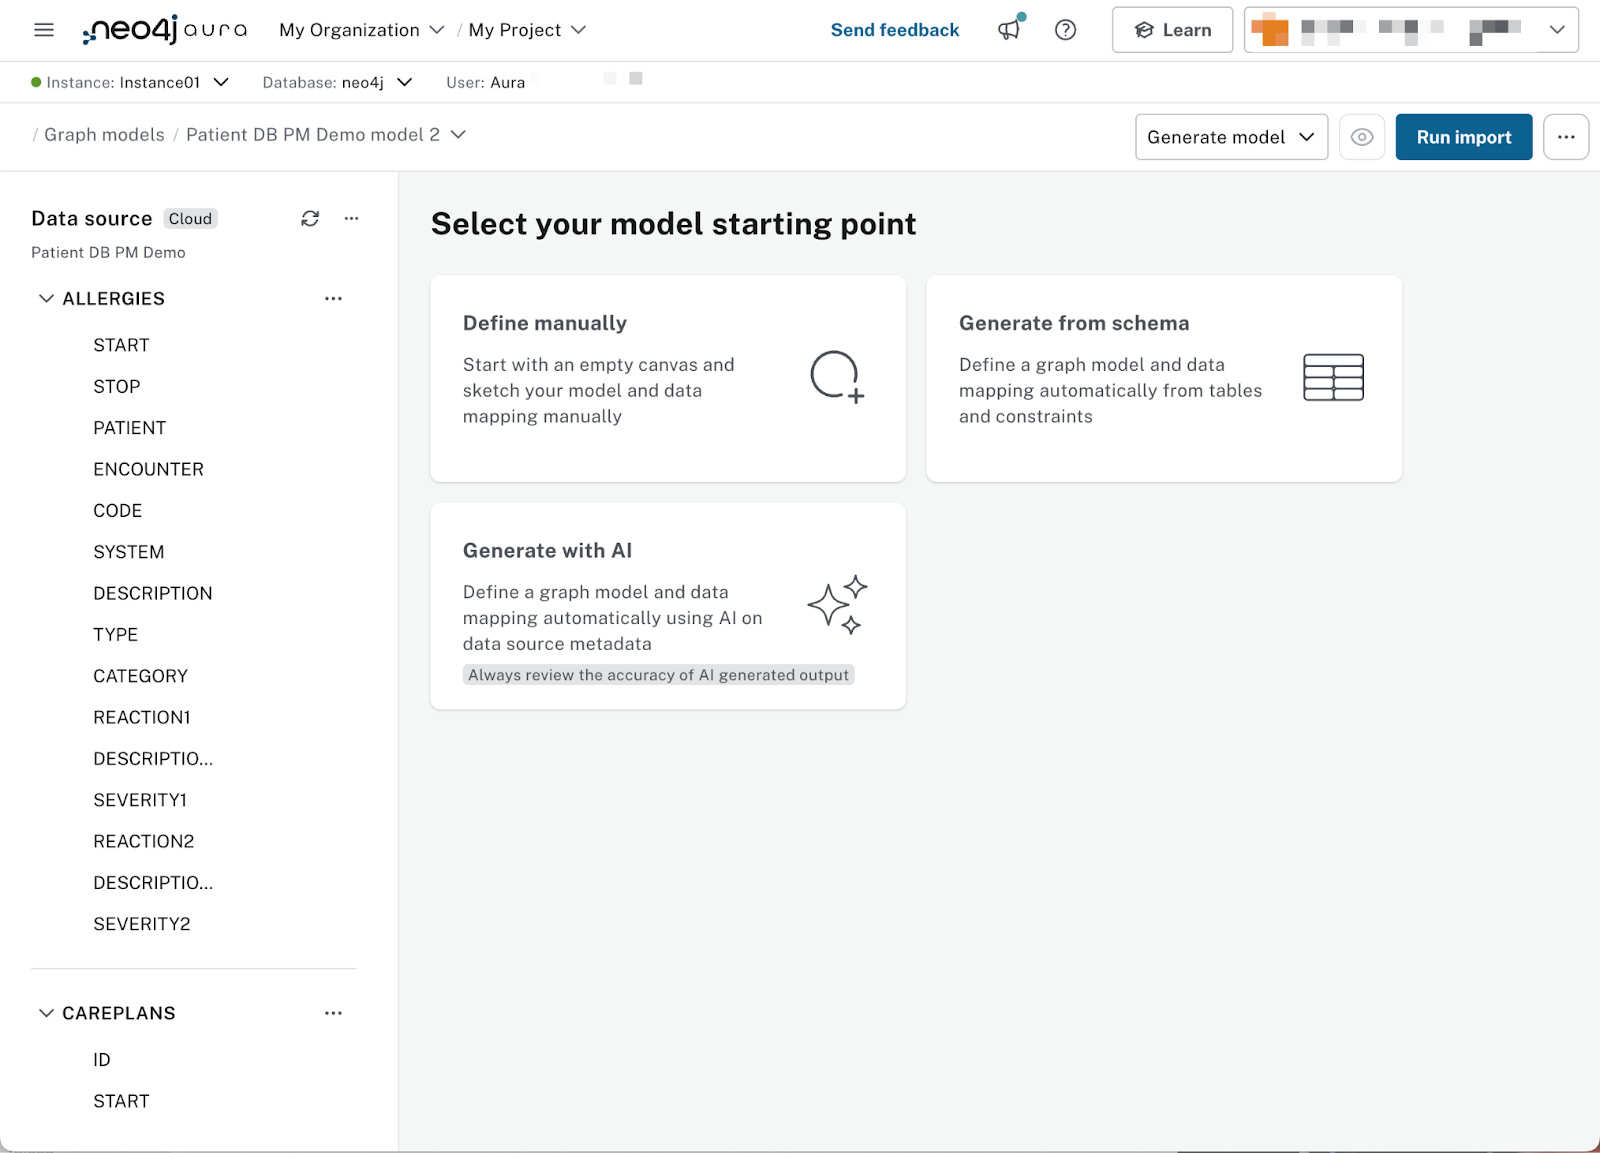Collapse the ALLERGIES table

46,298
